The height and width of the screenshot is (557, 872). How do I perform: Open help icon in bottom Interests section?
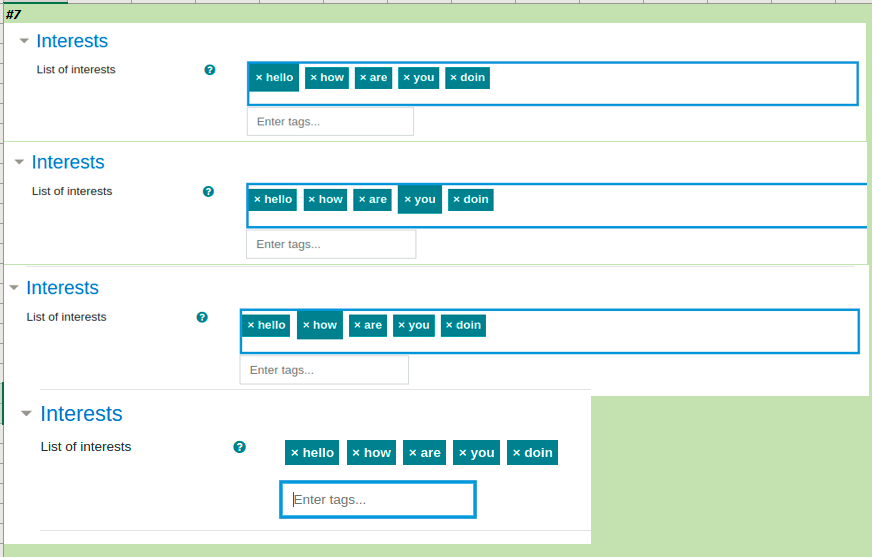(x=239, y=447)
